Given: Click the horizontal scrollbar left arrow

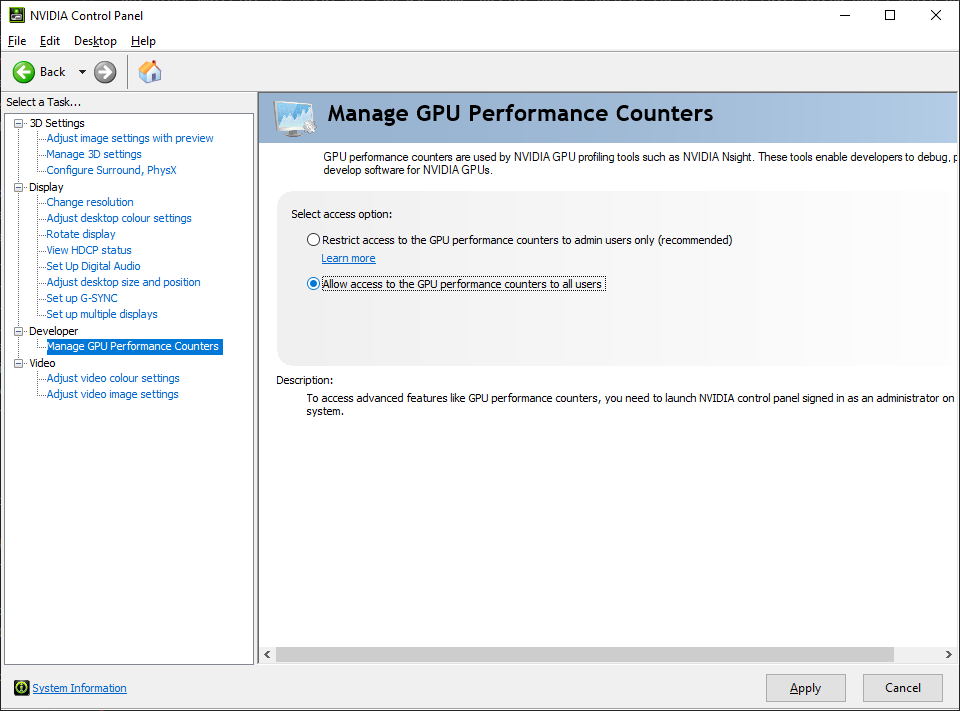Looking at the screenshot, I should pos(268,654).
